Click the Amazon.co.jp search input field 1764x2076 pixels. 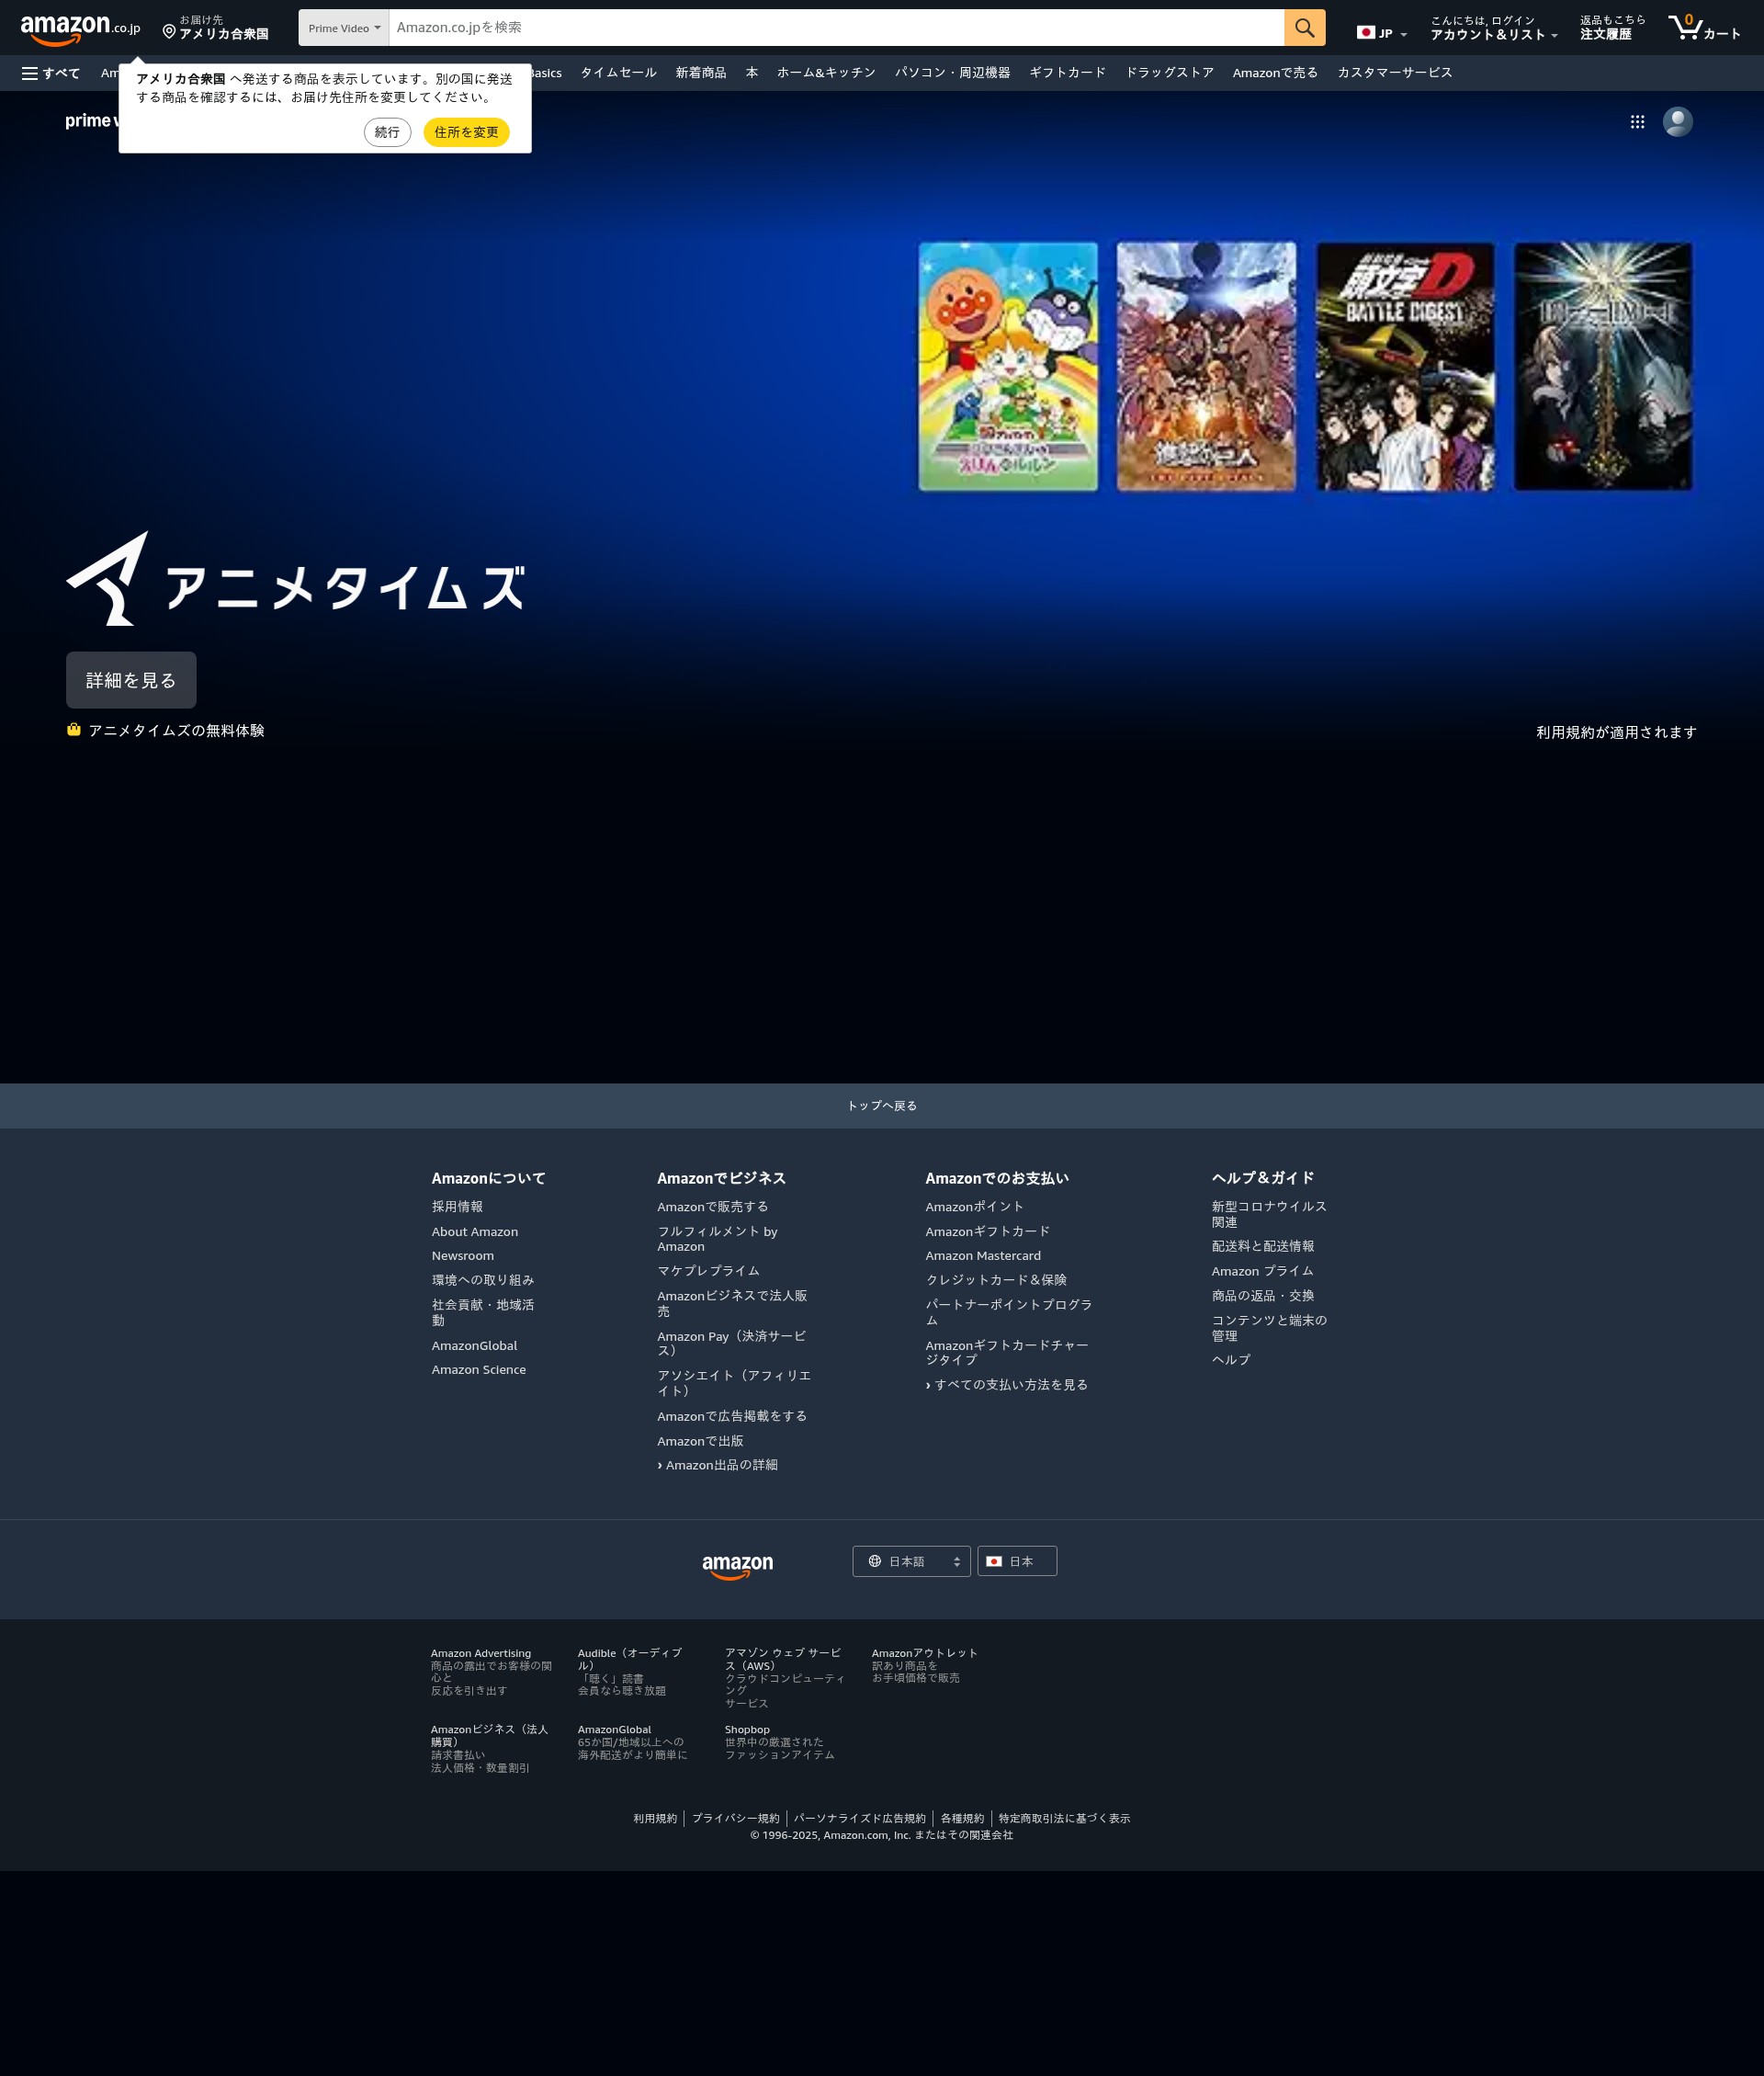click(836, 28)
